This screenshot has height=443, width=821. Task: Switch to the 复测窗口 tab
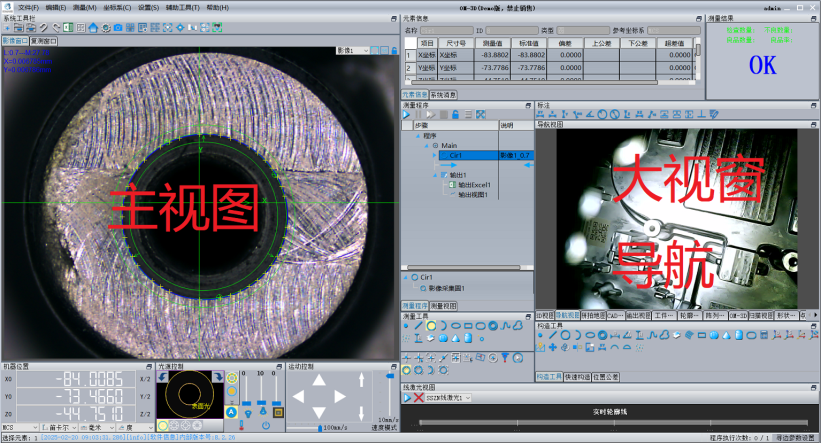[x=44, y=42]
